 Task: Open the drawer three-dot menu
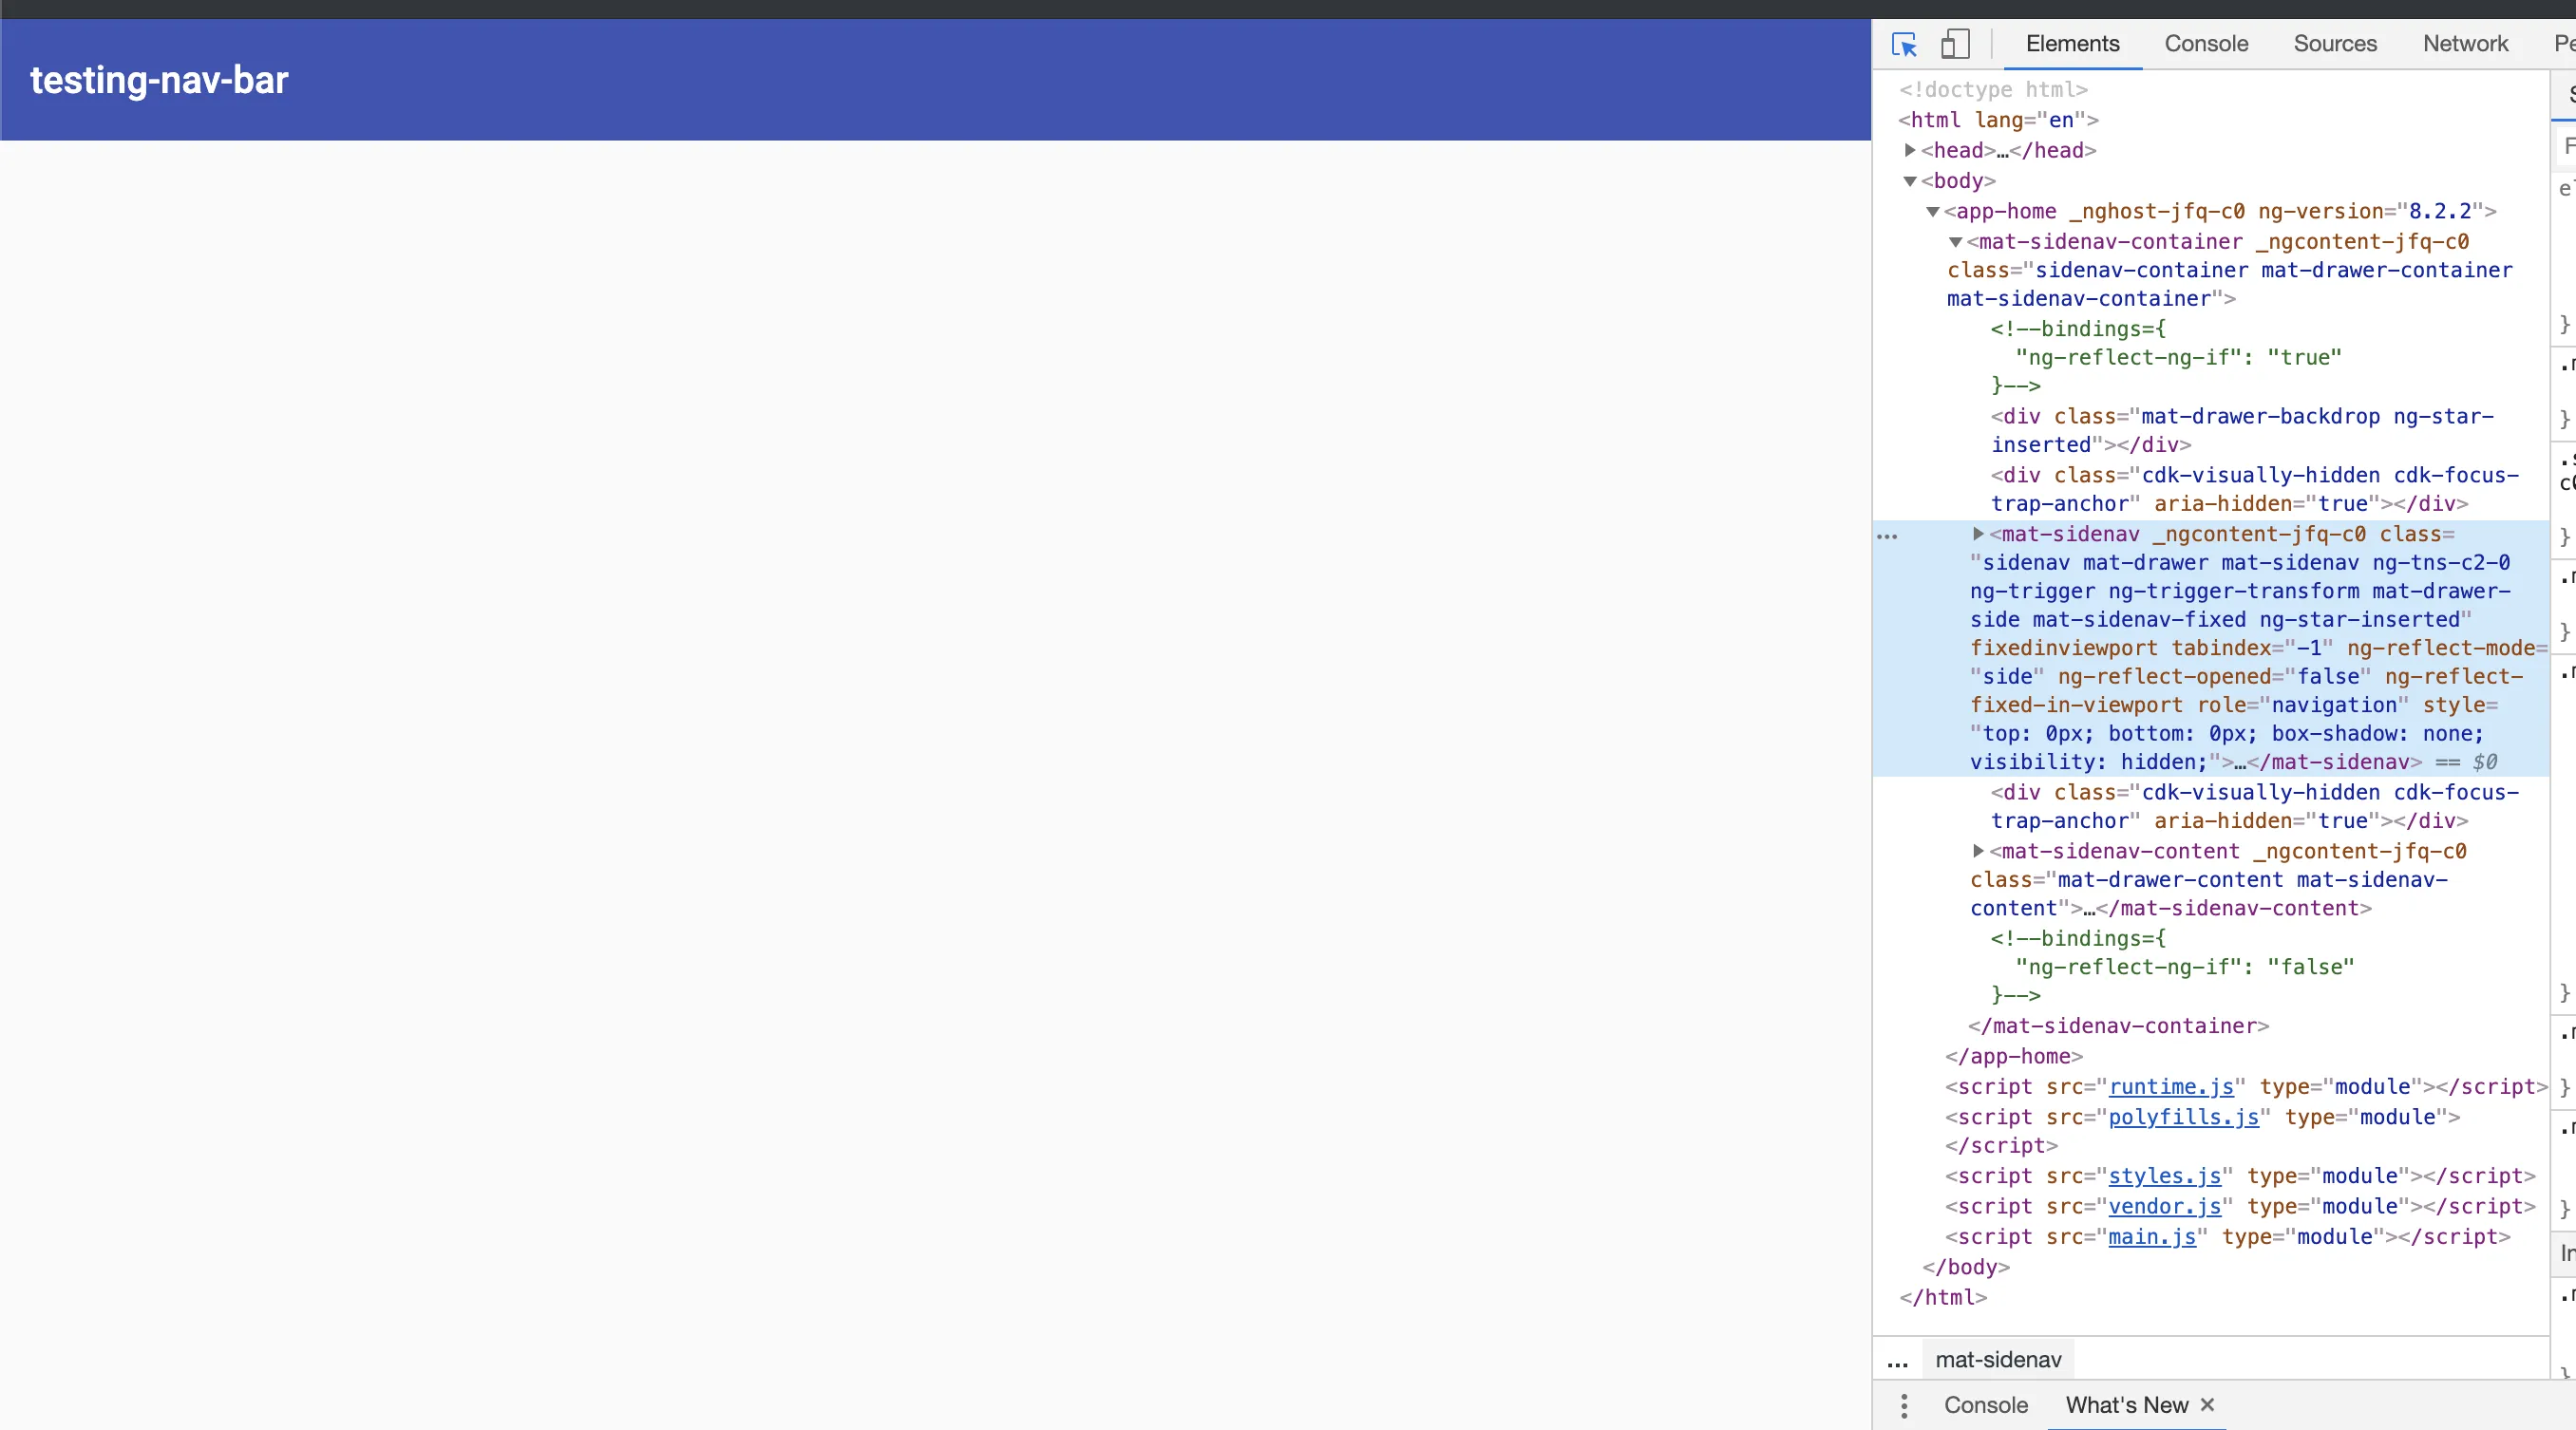(1904, 1405)
